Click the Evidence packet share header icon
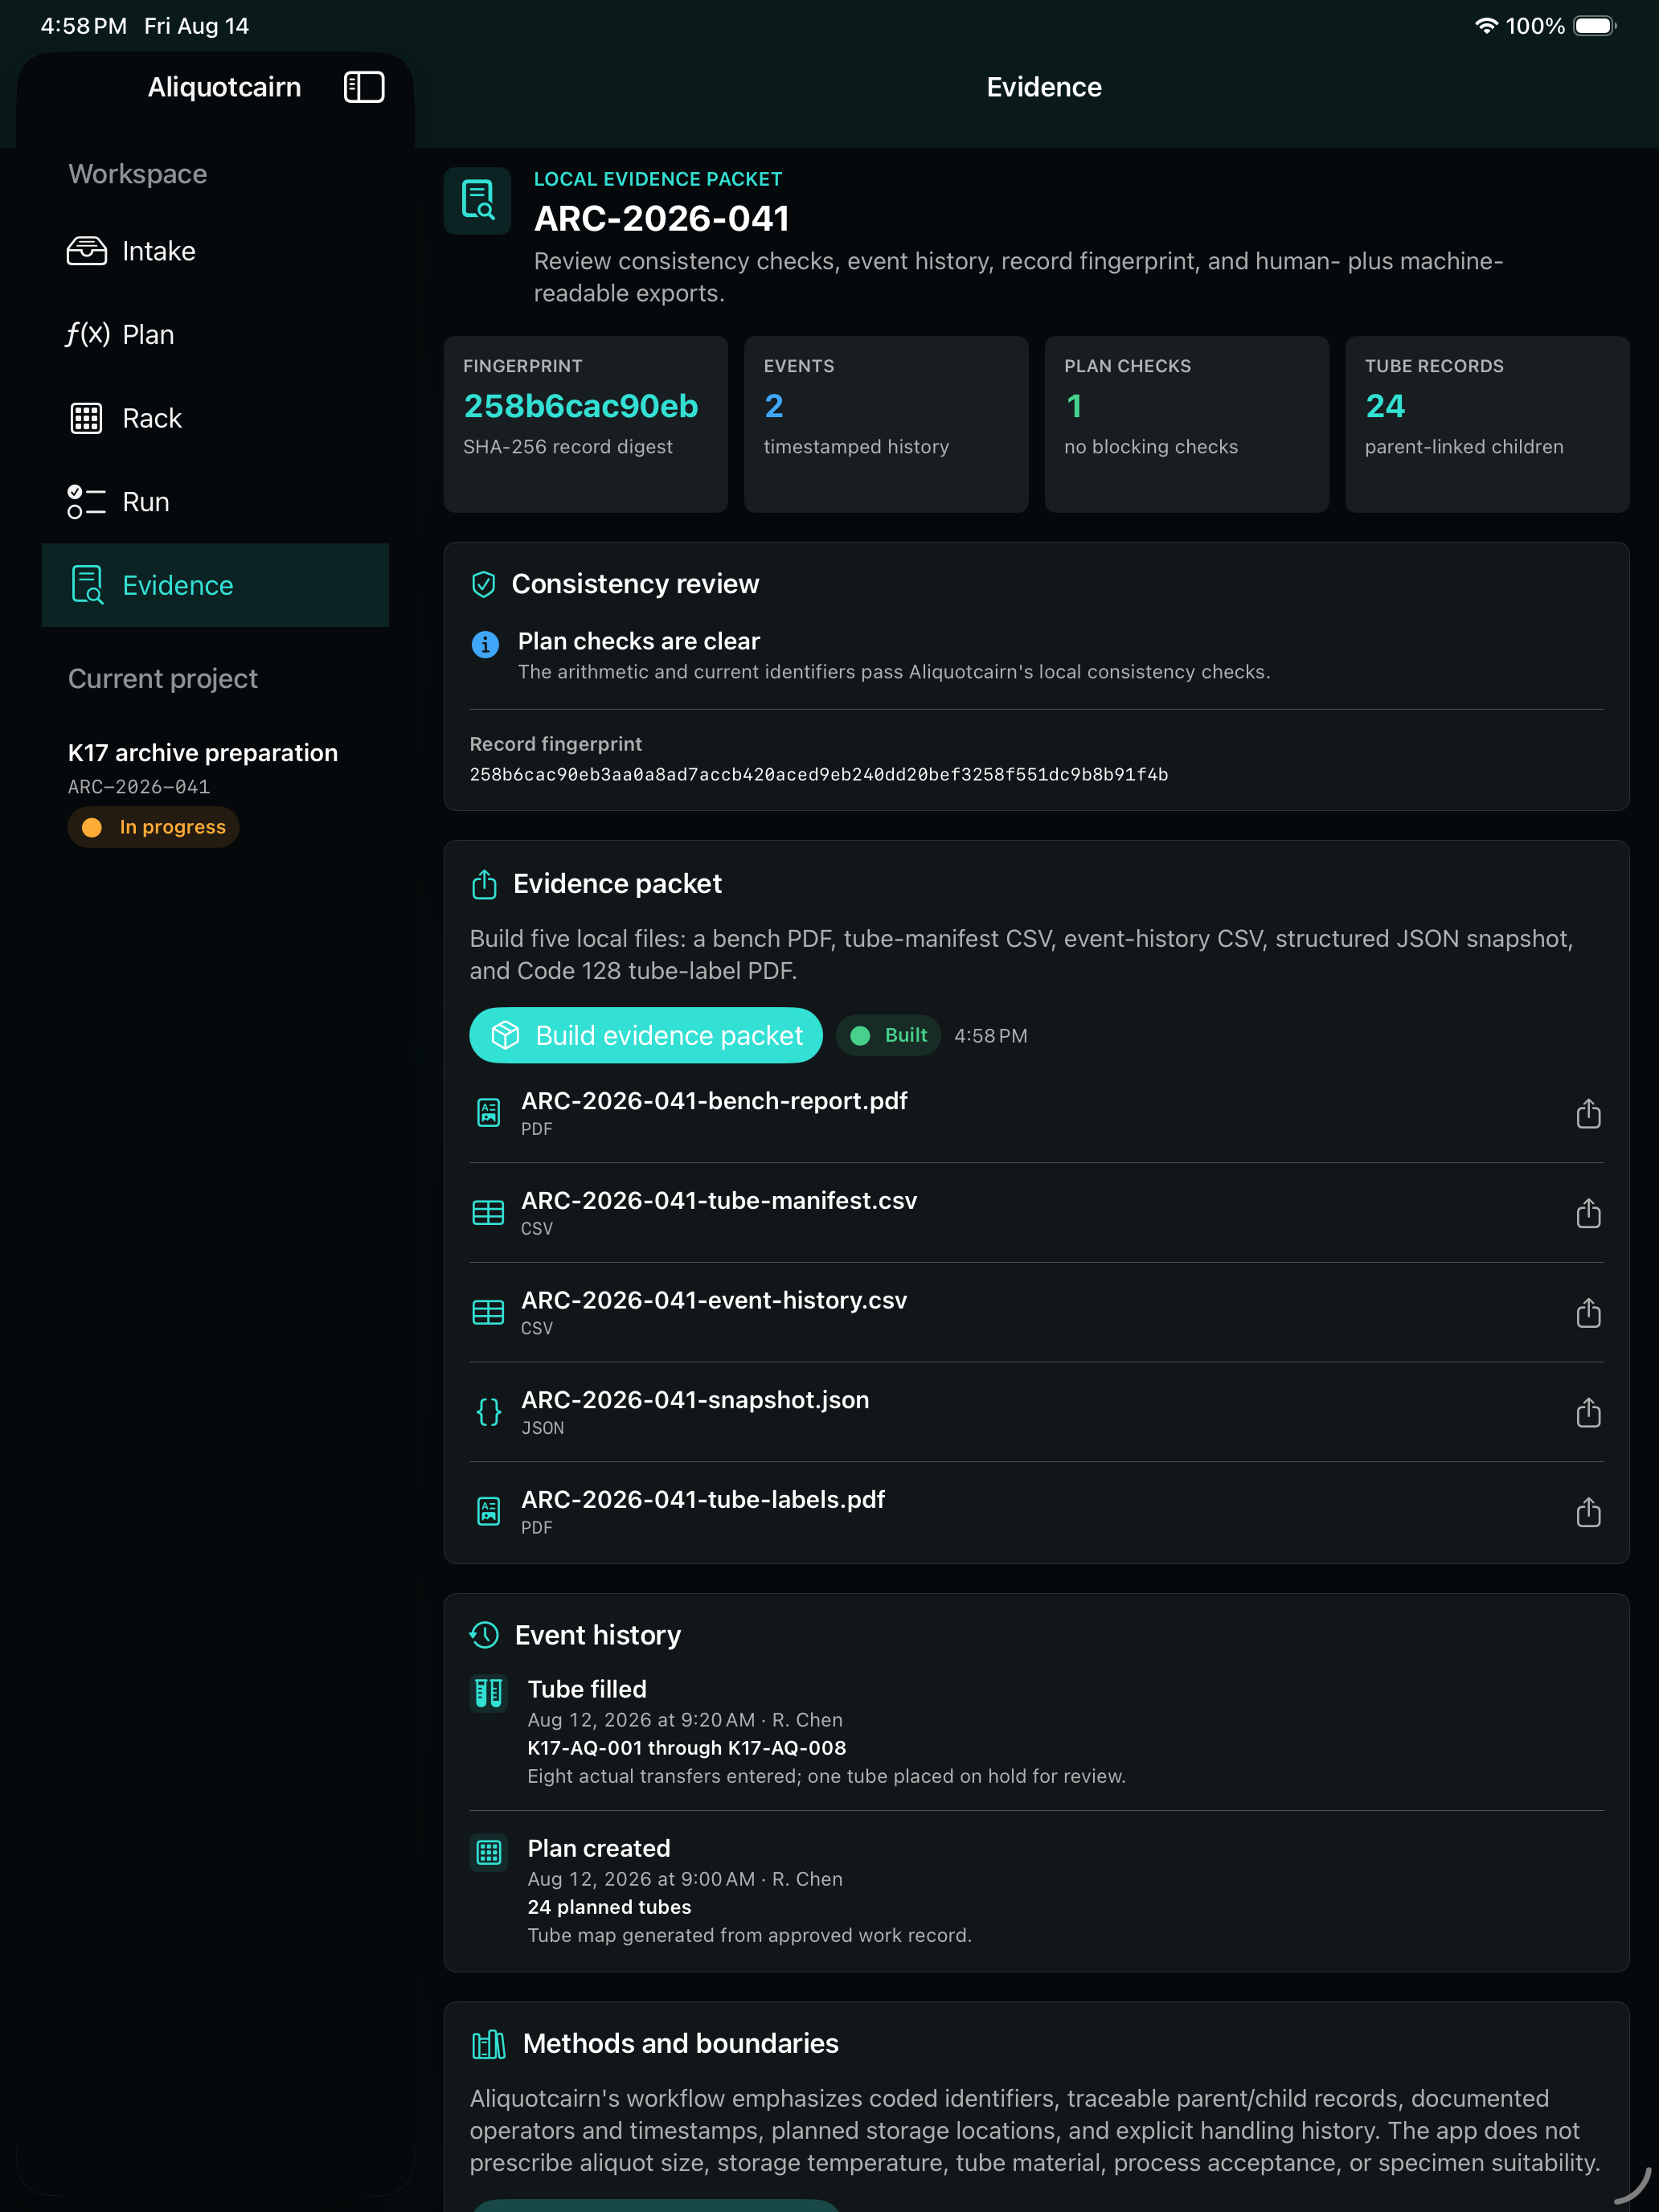The image size is (1659, 2212). tap(484, 884)
